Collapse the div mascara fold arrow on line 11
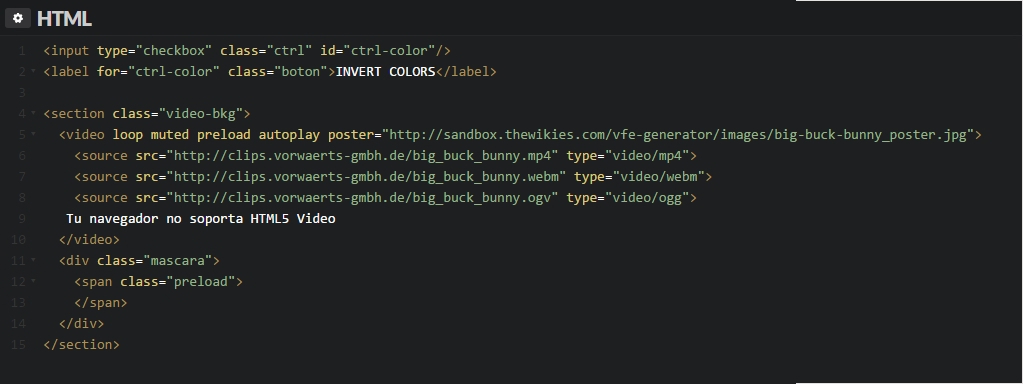The height and width of the screenshot is (384, 1023). (x=33, y=261)
